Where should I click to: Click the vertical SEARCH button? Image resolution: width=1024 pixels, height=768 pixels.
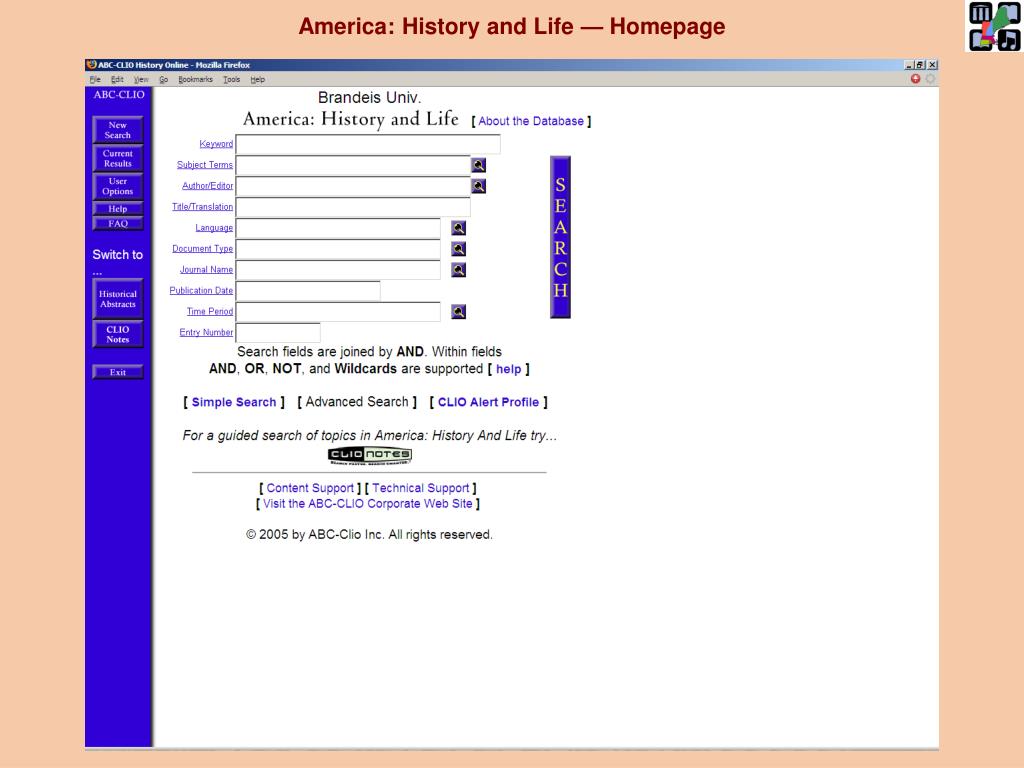(560, 237)
